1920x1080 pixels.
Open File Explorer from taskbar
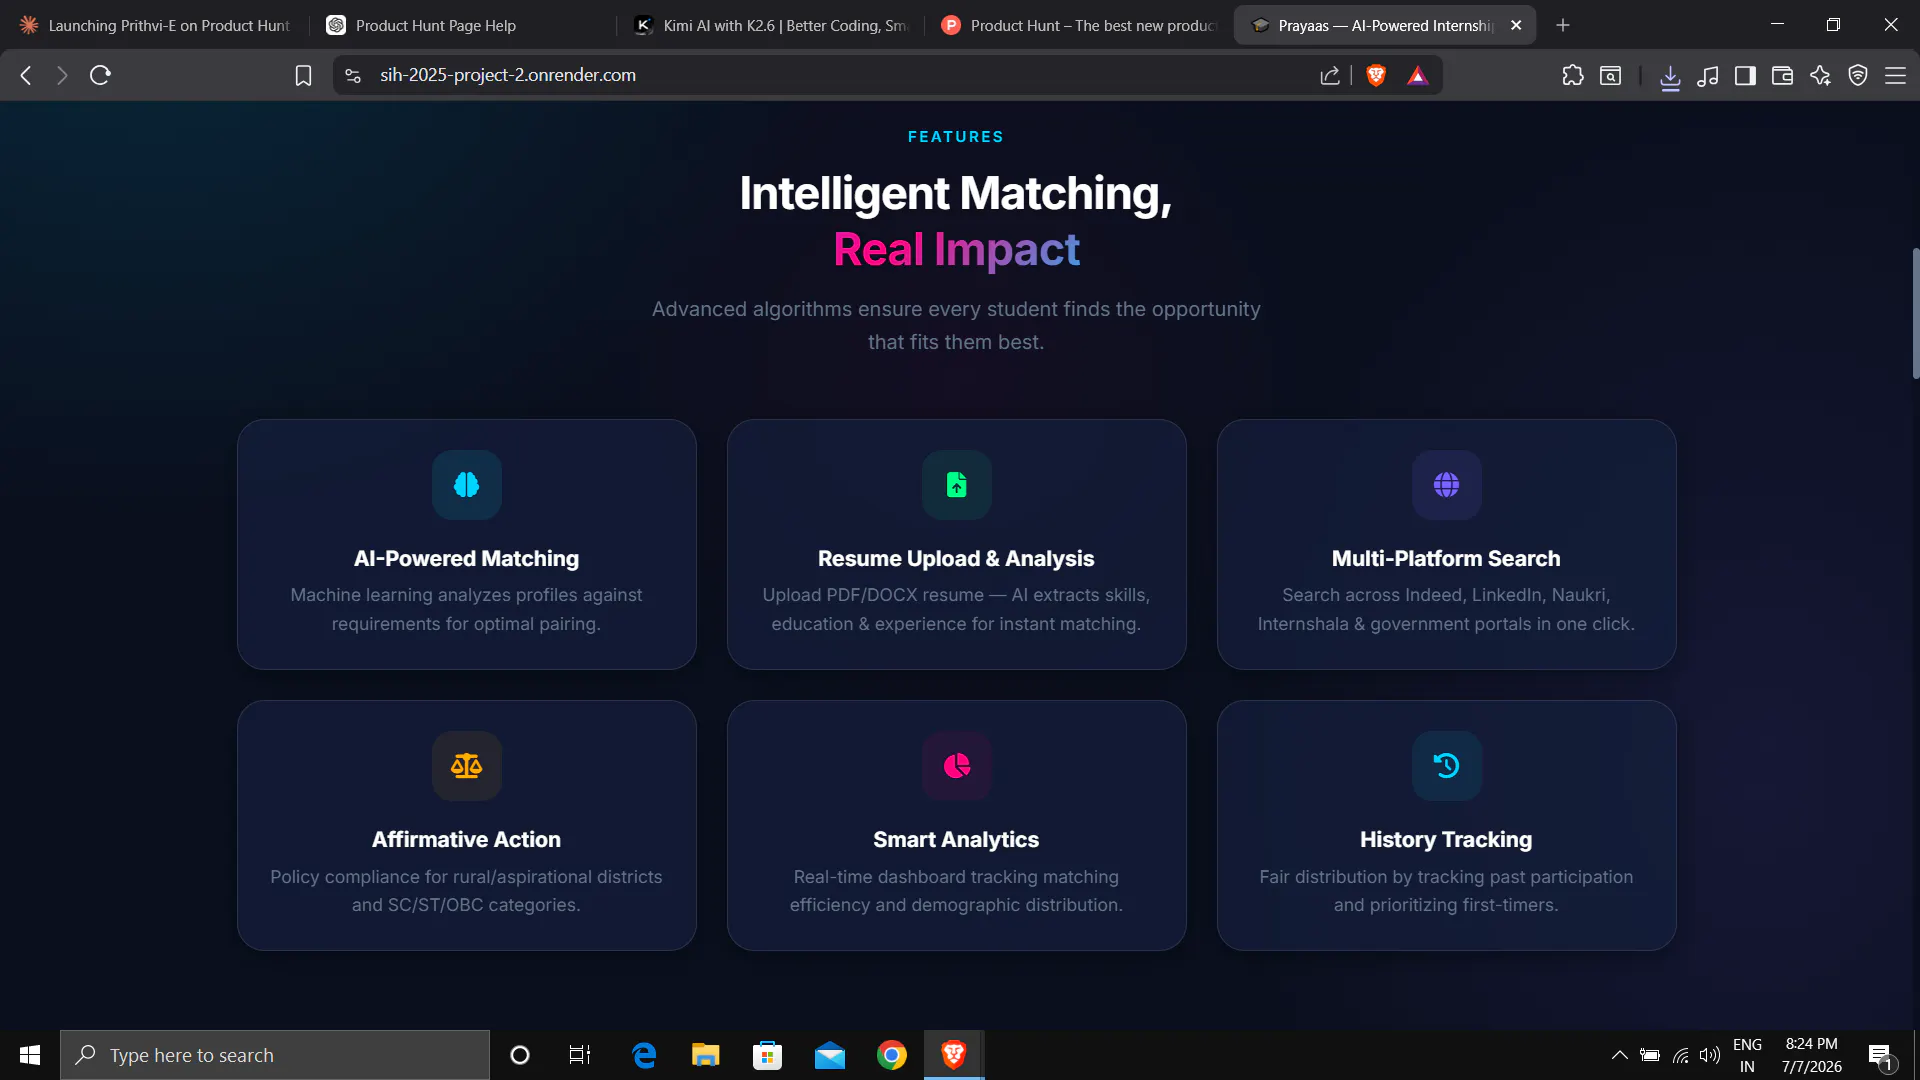point(706,1055)
